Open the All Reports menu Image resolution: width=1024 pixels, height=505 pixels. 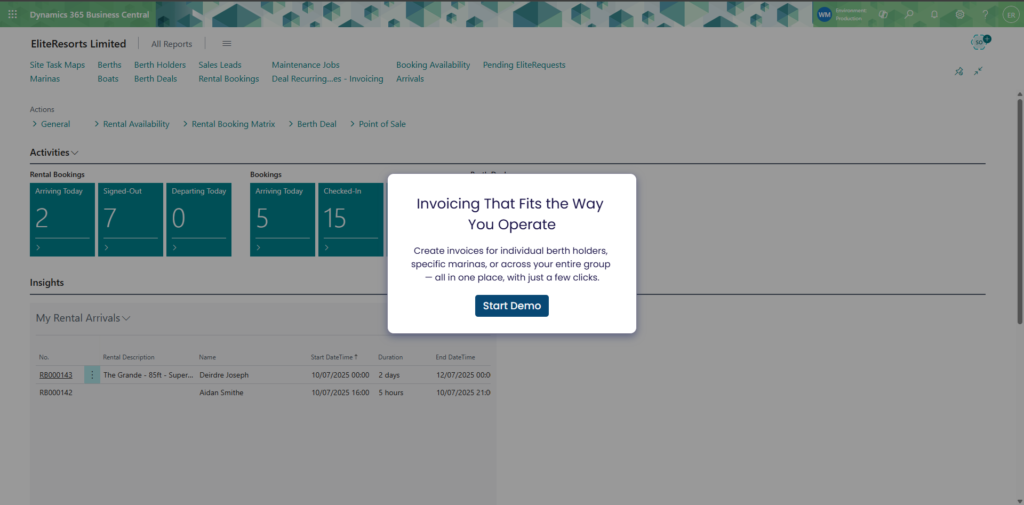172,44
